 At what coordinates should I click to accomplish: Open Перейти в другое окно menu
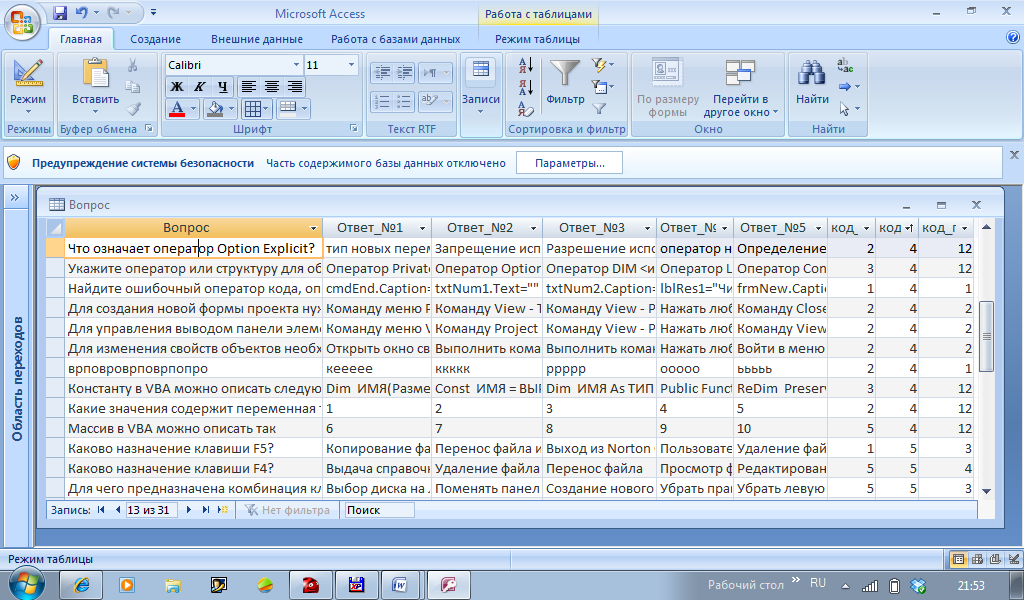click(740, 88)
